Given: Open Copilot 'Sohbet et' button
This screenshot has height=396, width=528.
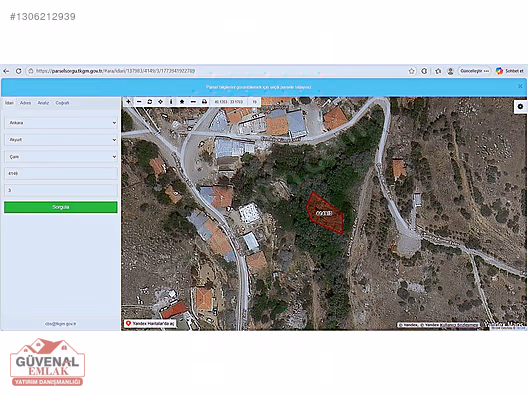Looking at the screenshot, I should 509,71.
